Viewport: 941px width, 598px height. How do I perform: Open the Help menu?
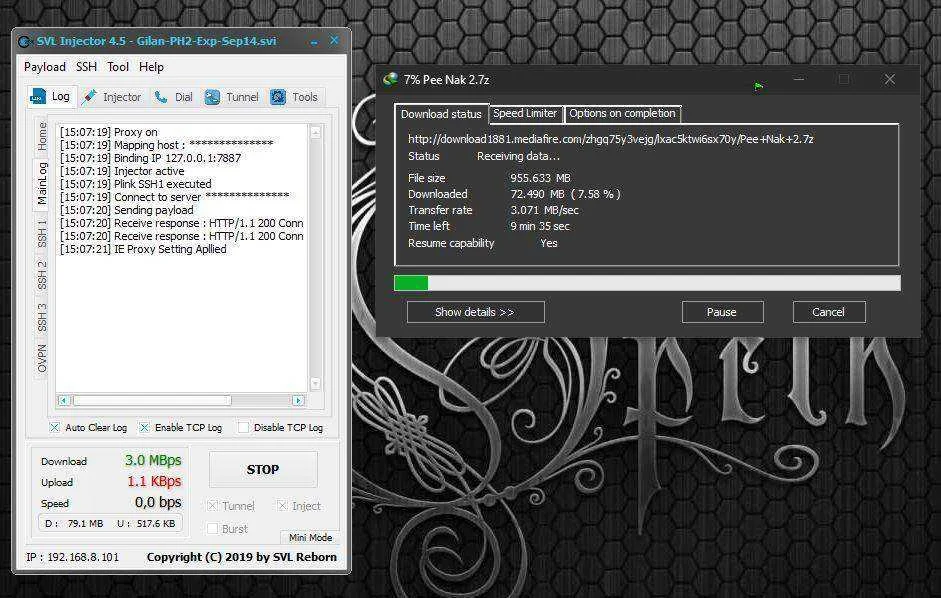(151, 67)
